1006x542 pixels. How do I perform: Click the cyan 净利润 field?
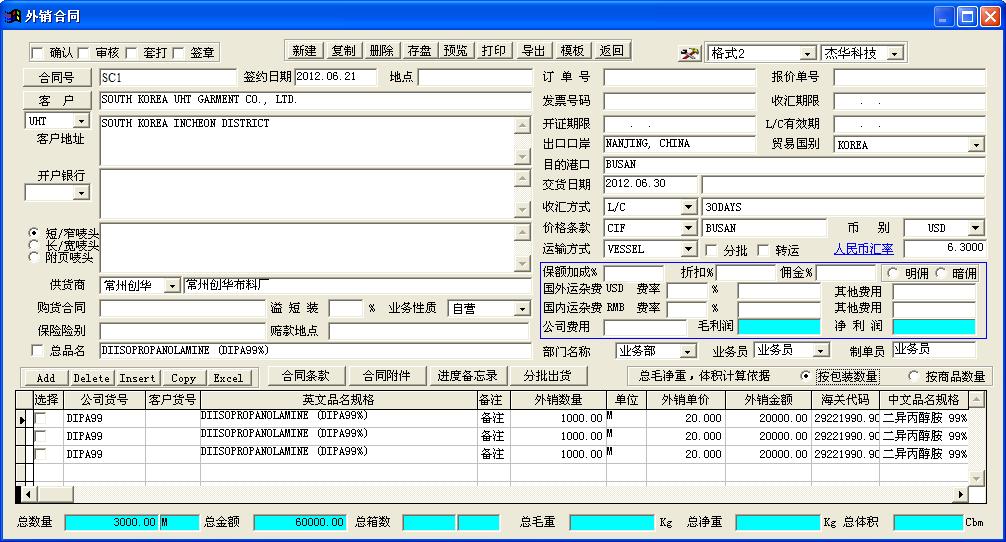click(934, 327)
